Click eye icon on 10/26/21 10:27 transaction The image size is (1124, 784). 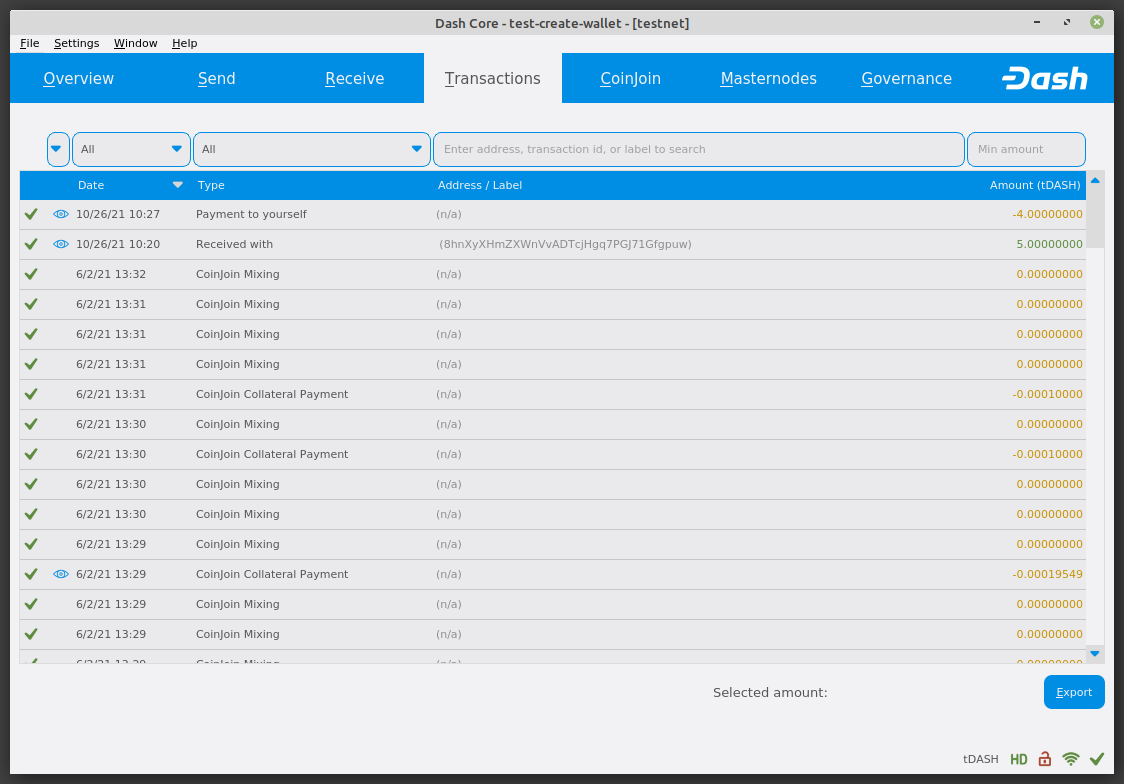(x=61, y=214)
